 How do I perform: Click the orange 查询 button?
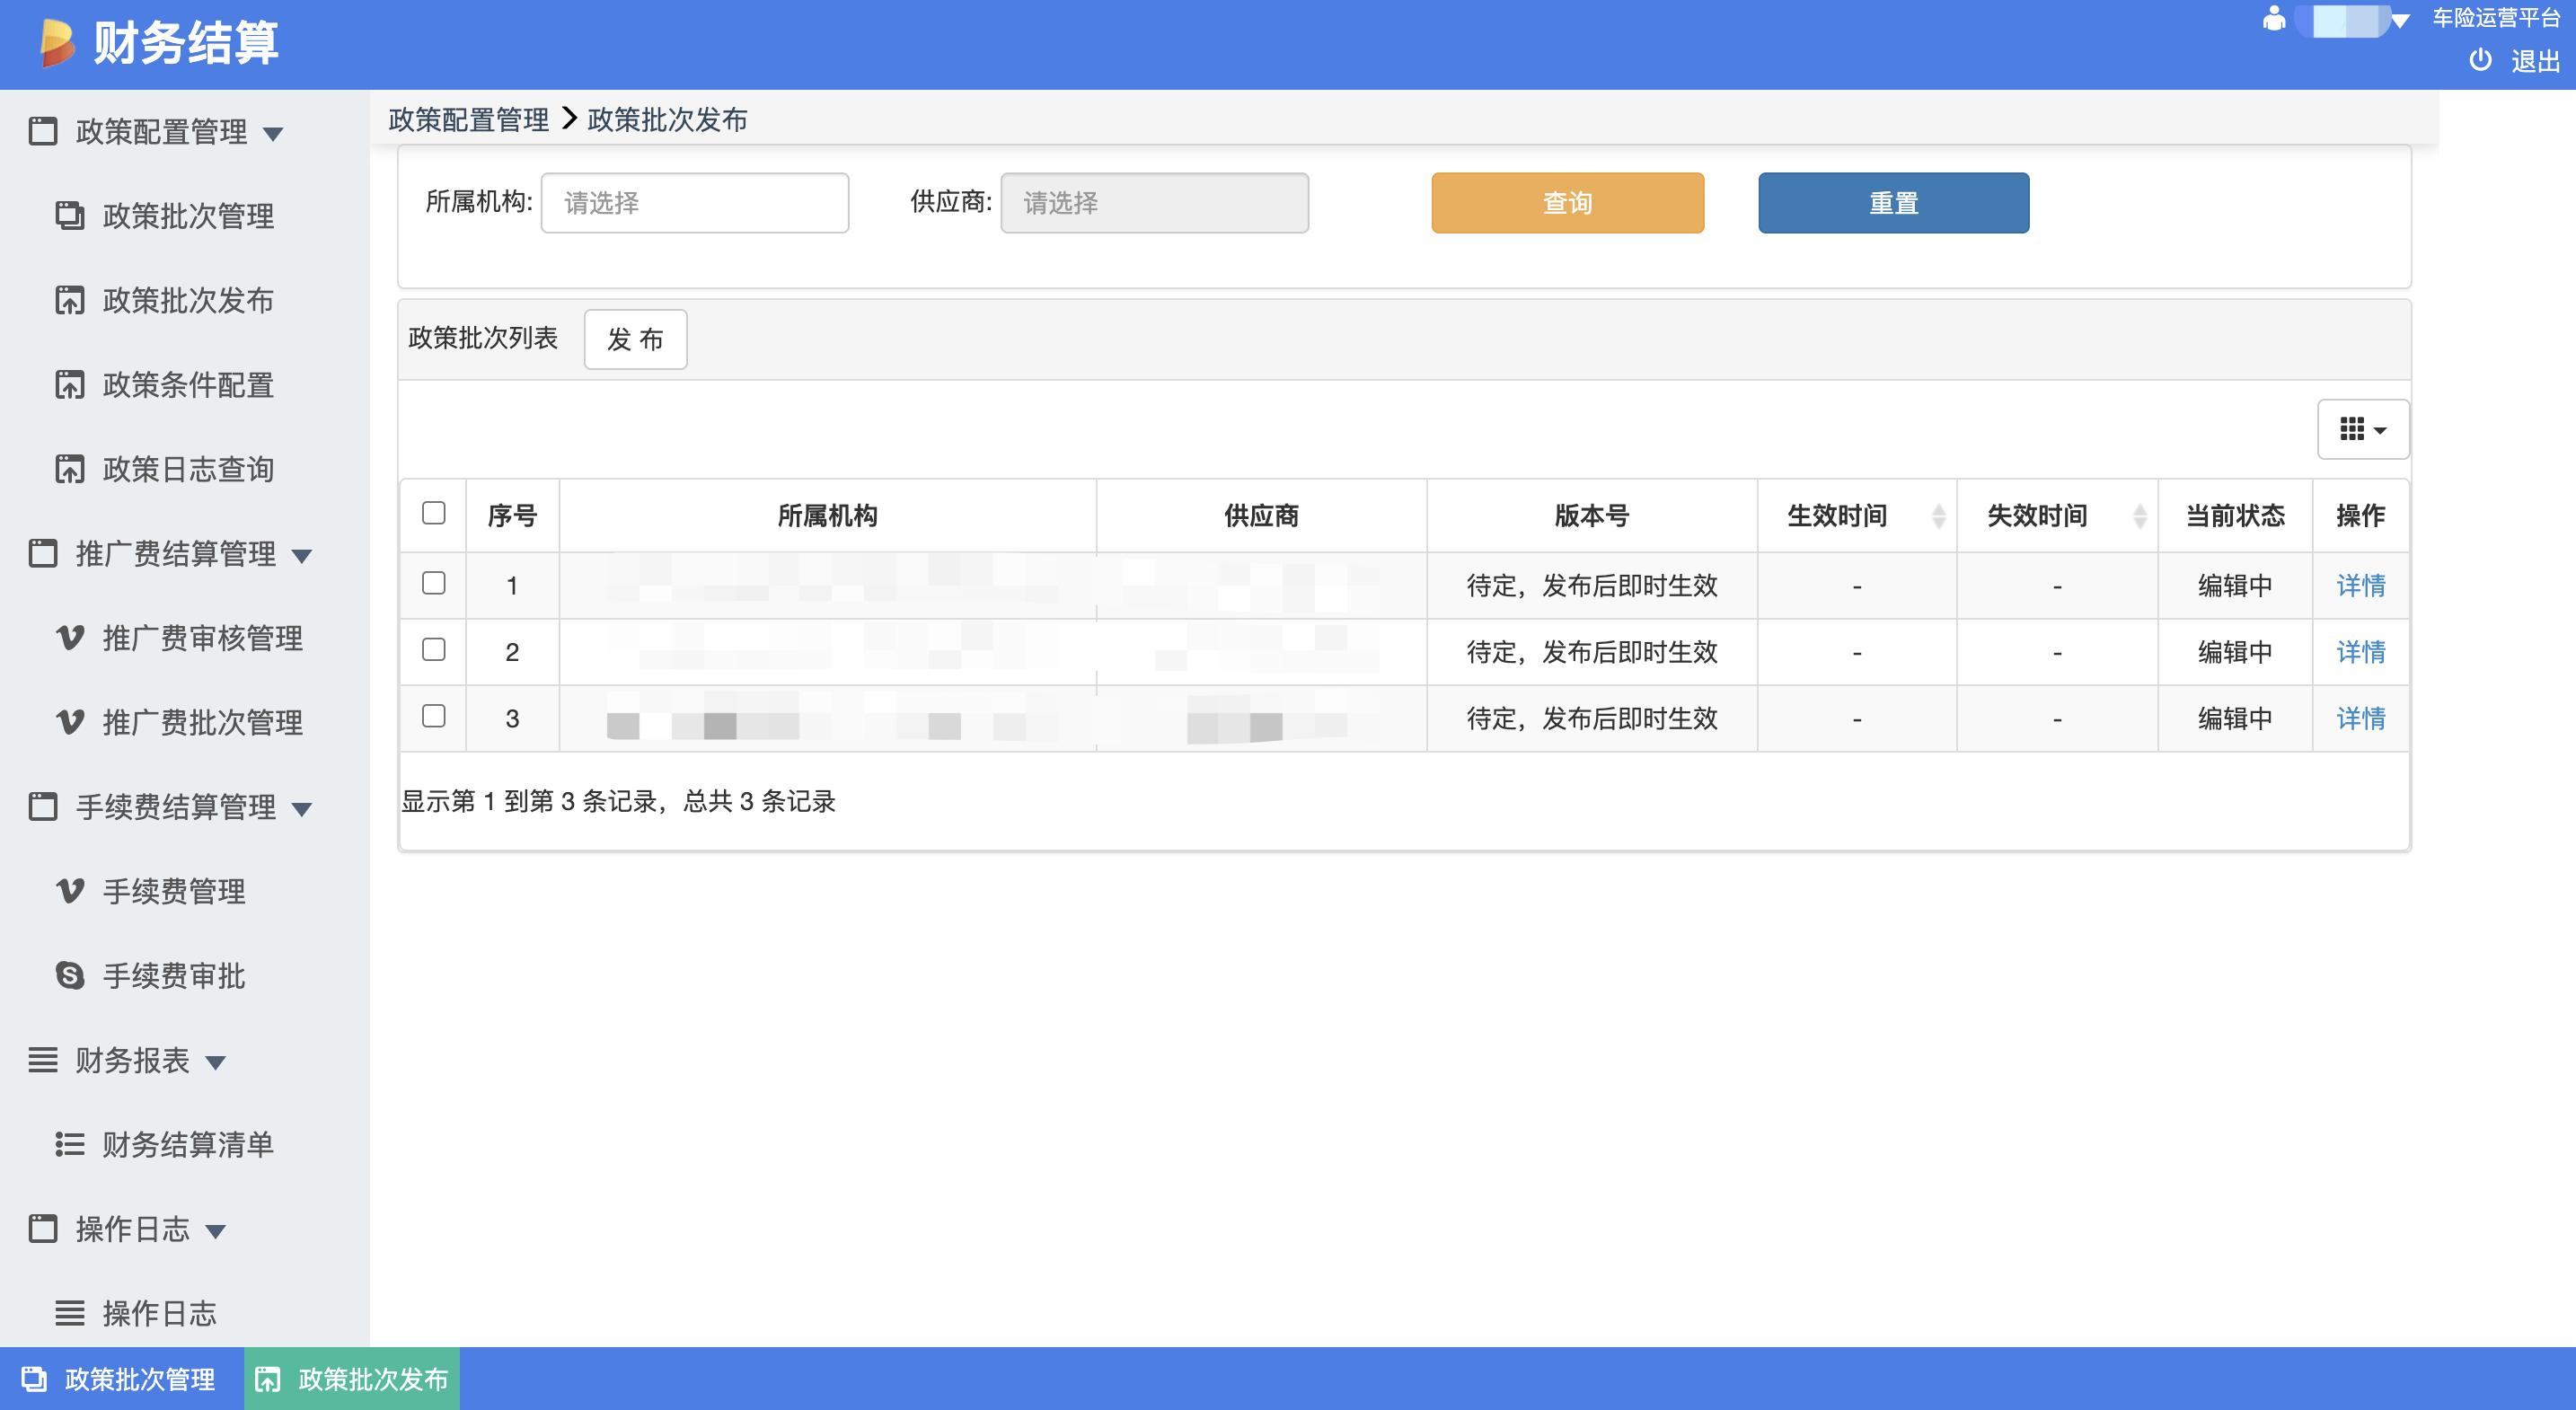tap(1566, 203)
